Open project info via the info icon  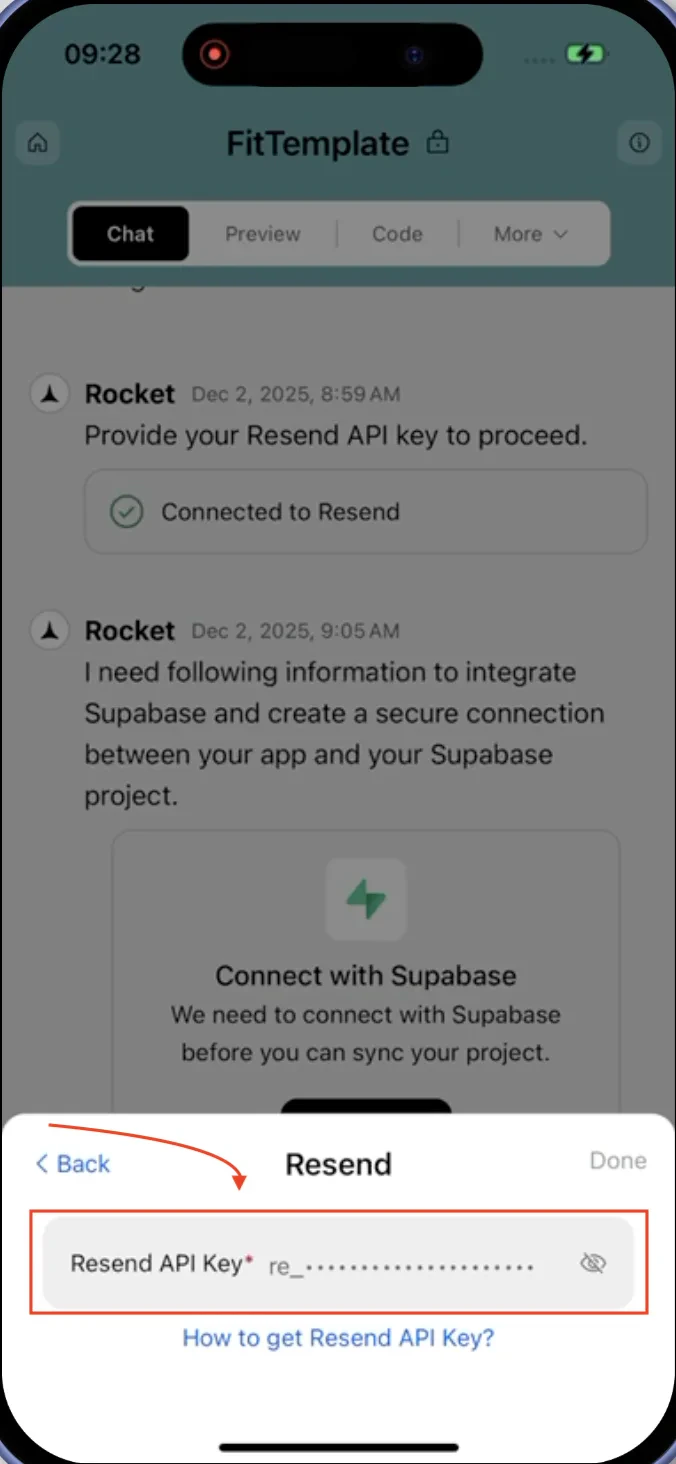click(639, 143)
